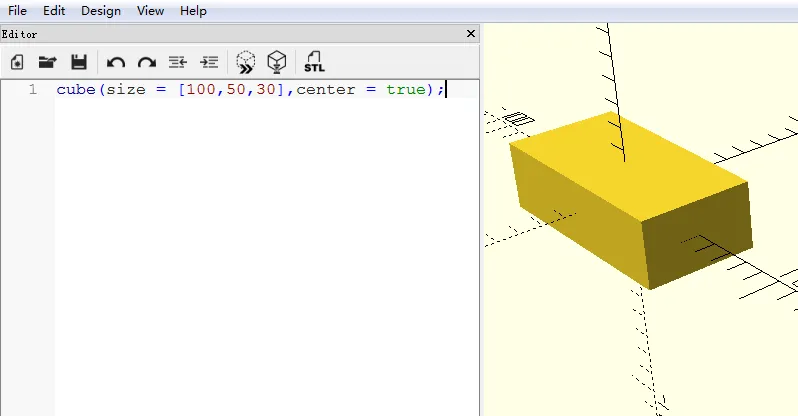Image resolution: width=798 pixels, height=416 pixels.
Task: Redo the last undone edit
Action: click(147, 63)
